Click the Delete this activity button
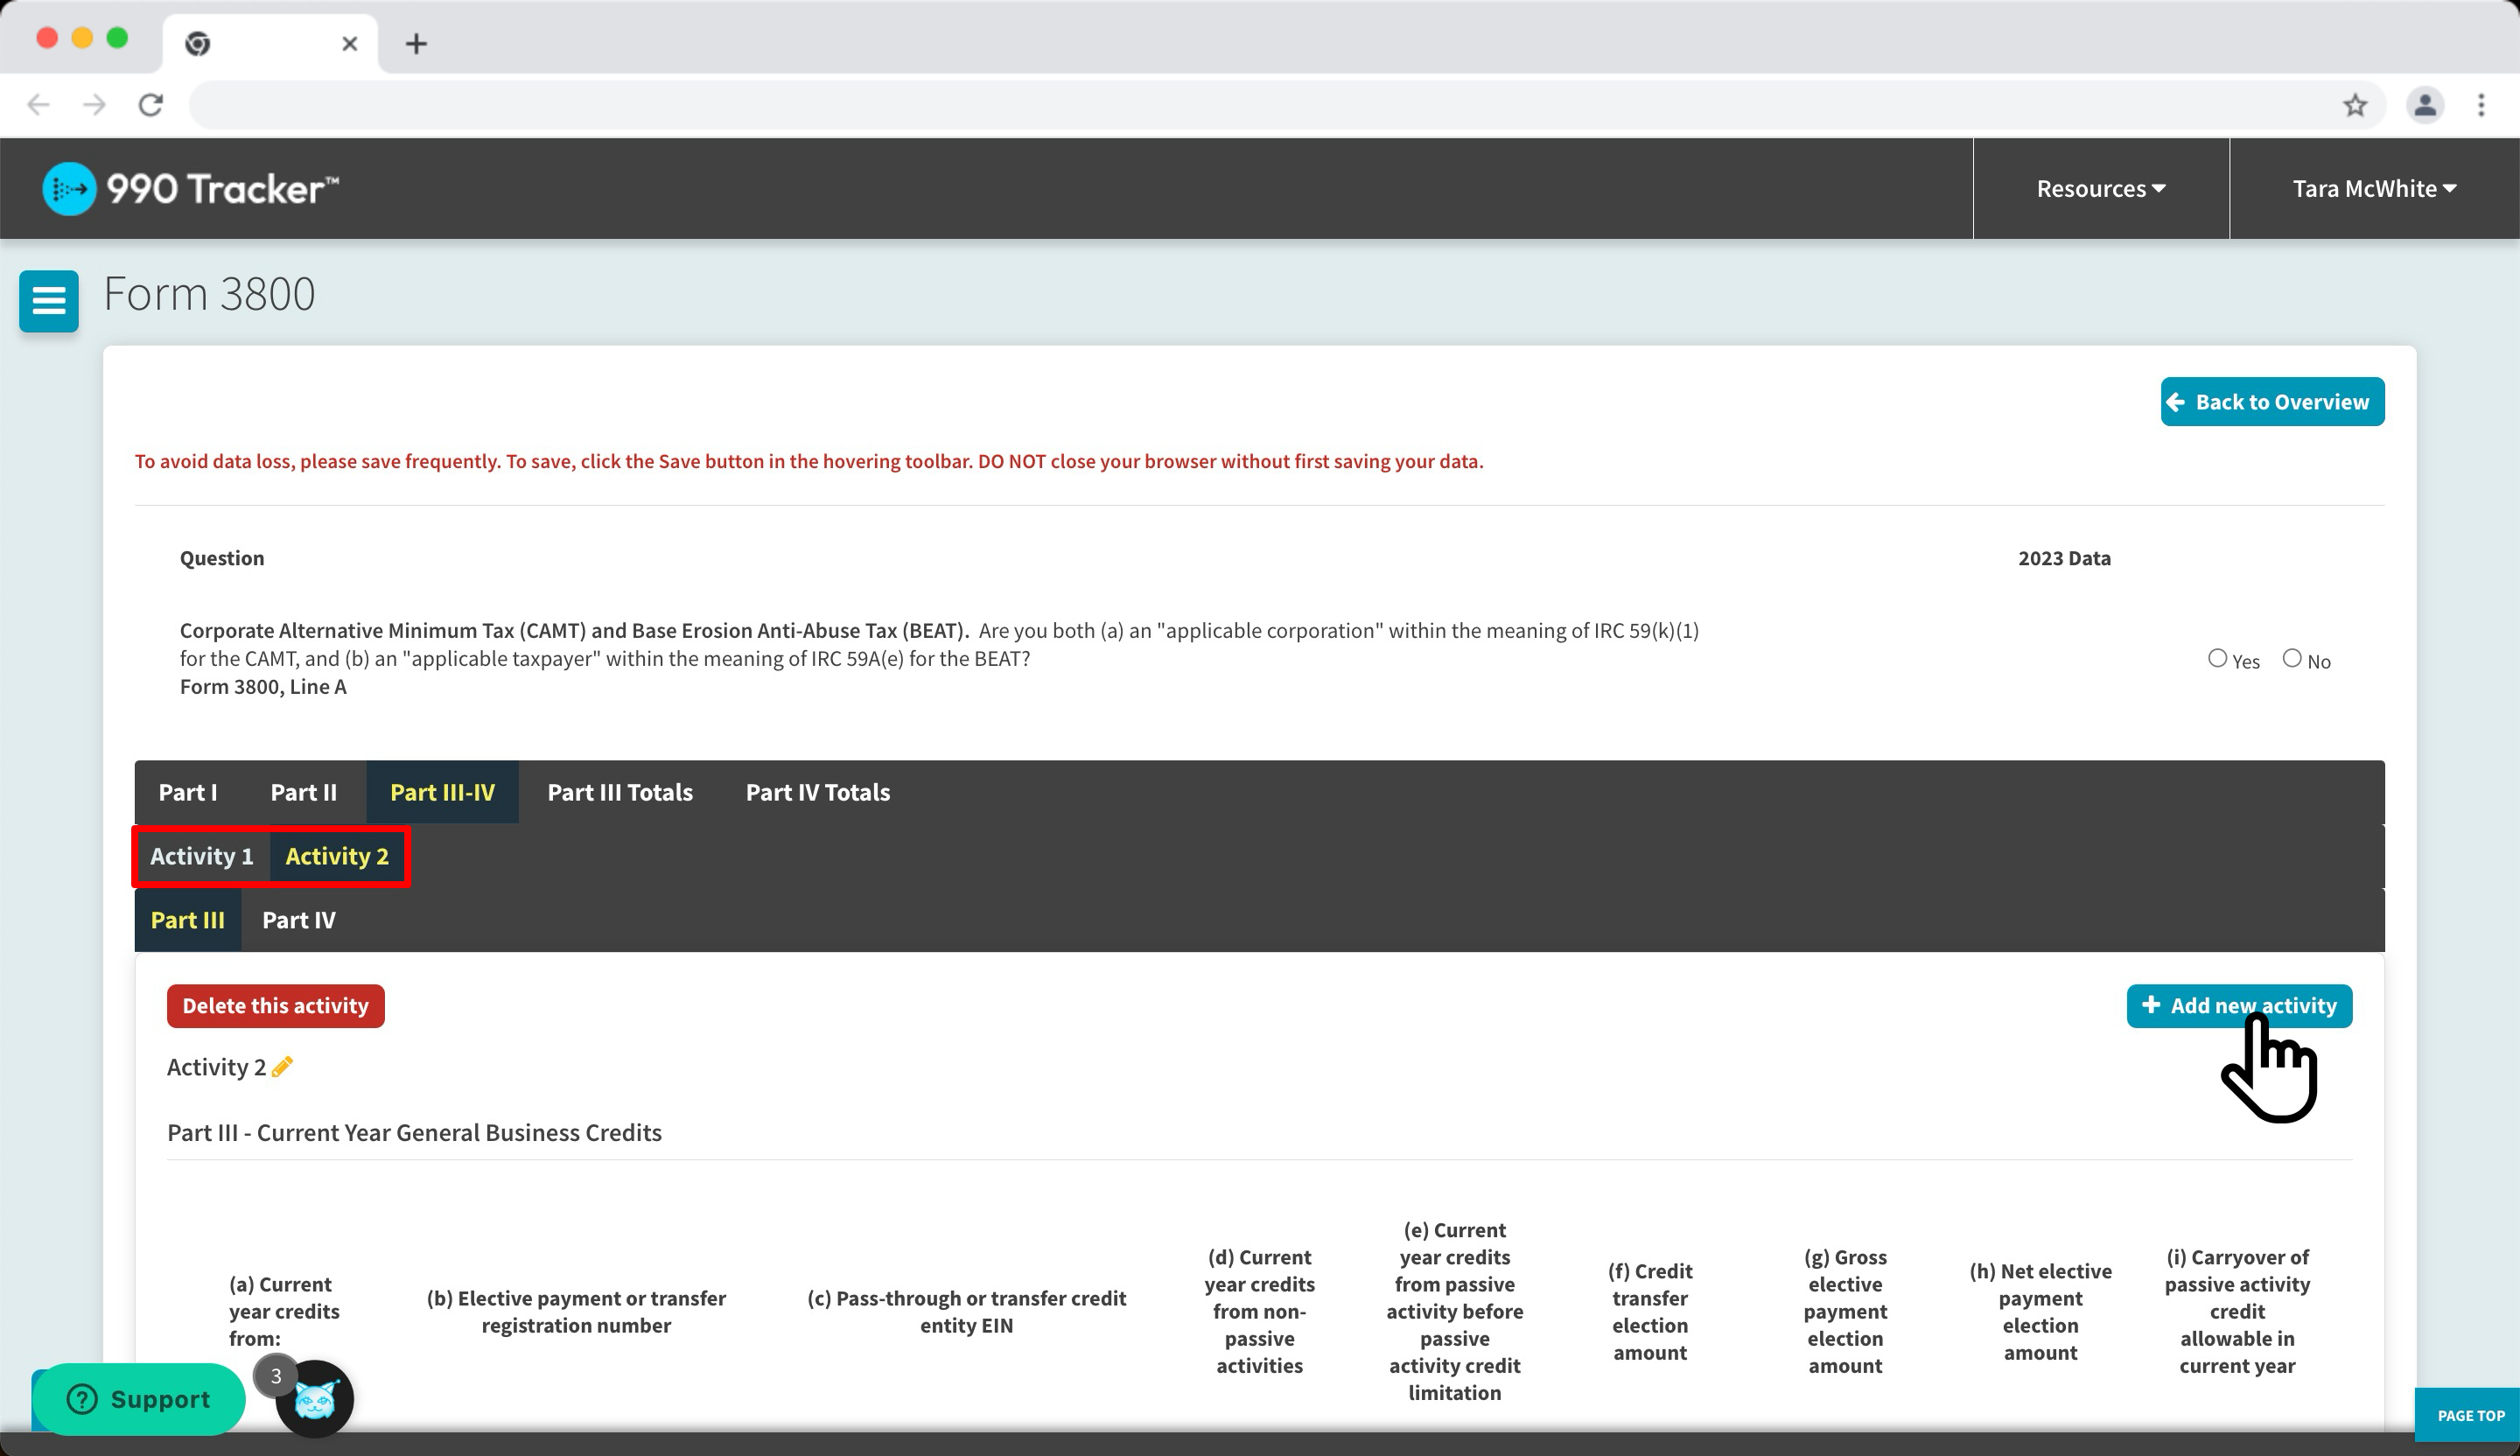 click(275, 1006)
